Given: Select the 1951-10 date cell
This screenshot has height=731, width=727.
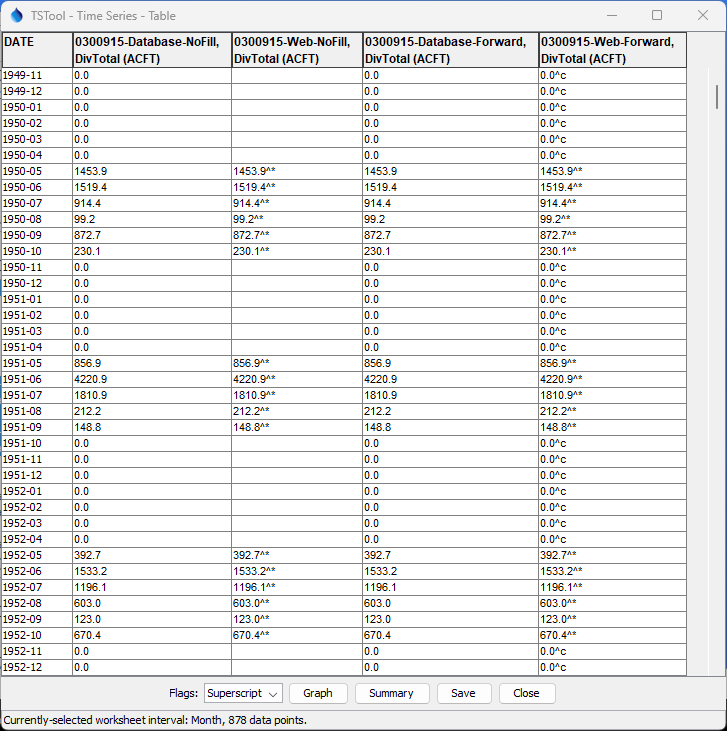Looking at the screenshot, I should click(37, 443).
